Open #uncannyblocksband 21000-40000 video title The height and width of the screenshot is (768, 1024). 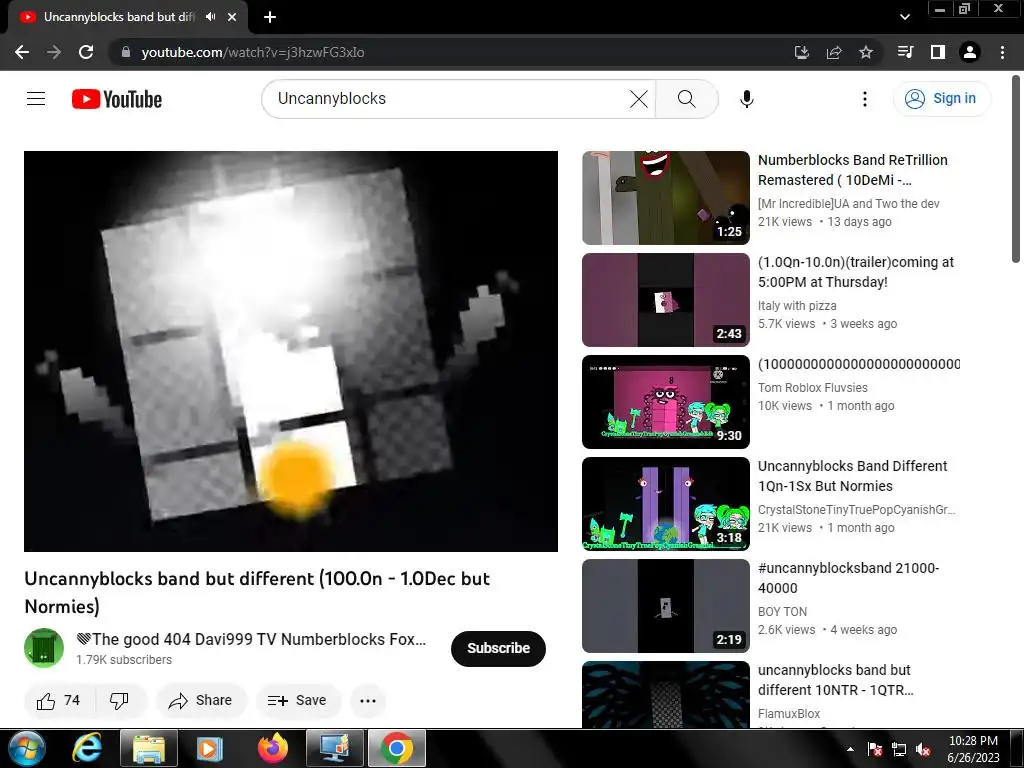coord(848,578)
